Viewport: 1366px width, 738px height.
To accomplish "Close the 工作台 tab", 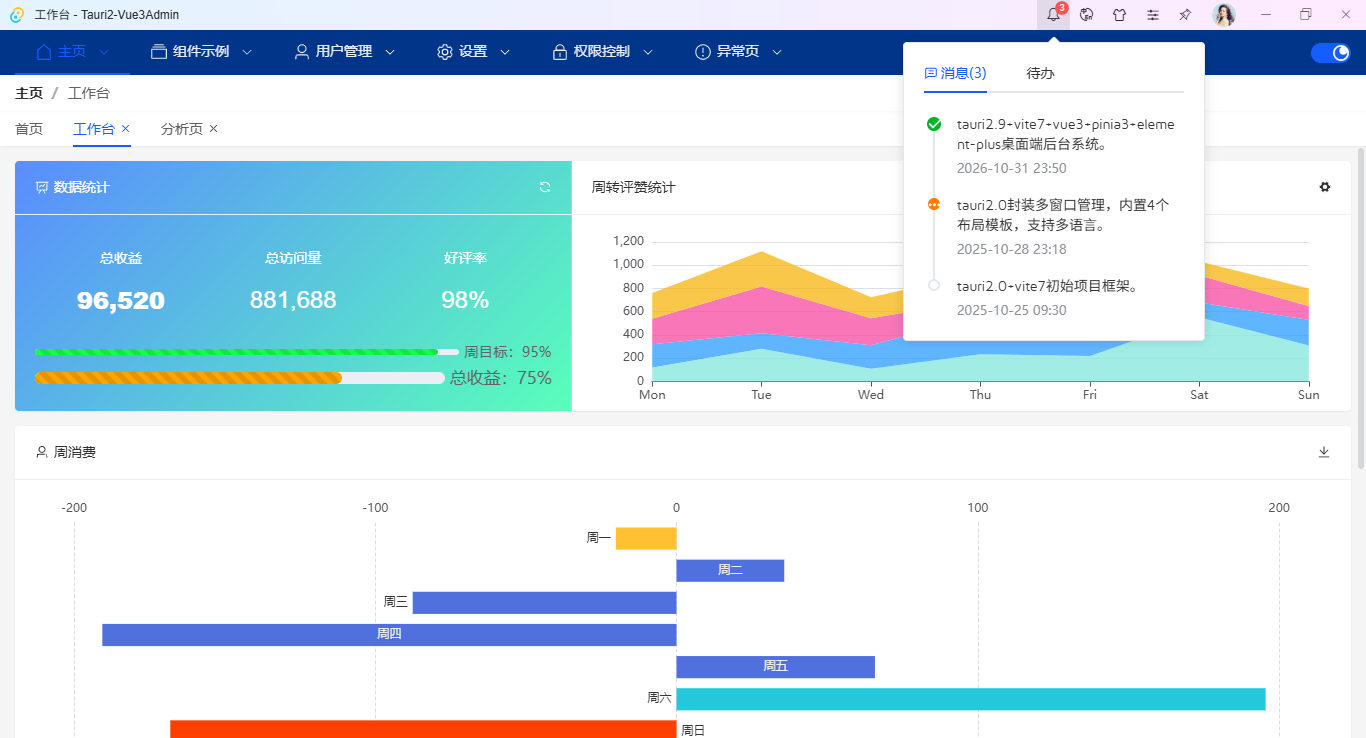I will tap(125, 129).
